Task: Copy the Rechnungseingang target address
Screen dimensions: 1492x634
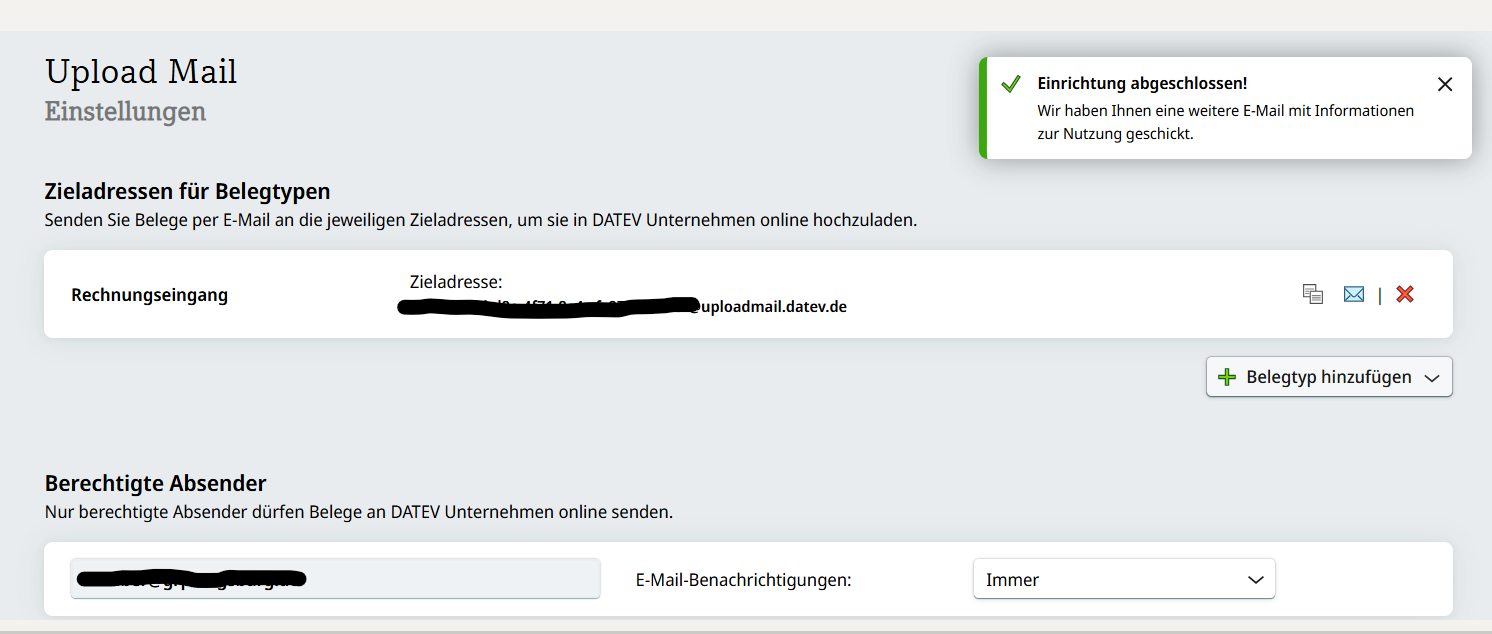Action: click(x=1312, y=294)
